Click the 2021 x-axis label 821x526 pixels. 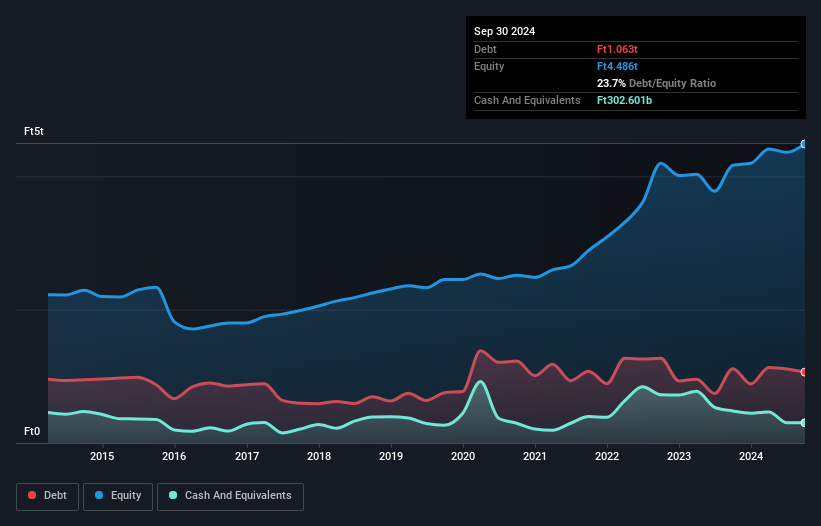pyautogui.click(x=535, y=456)
